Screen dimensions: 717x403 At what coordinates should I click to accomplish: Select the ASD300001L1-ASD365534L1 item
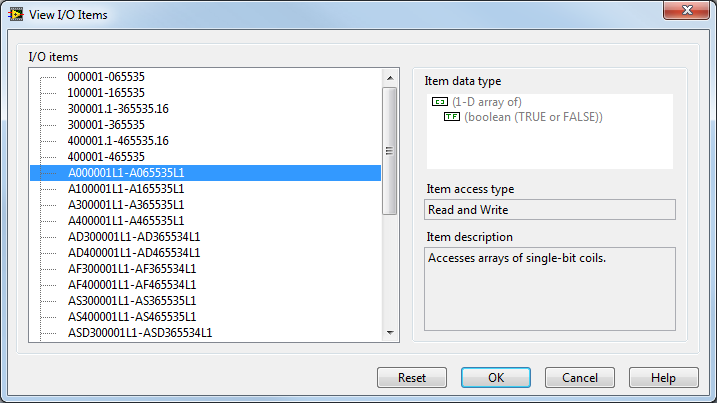pyautogui.click(x=140, y=333)
